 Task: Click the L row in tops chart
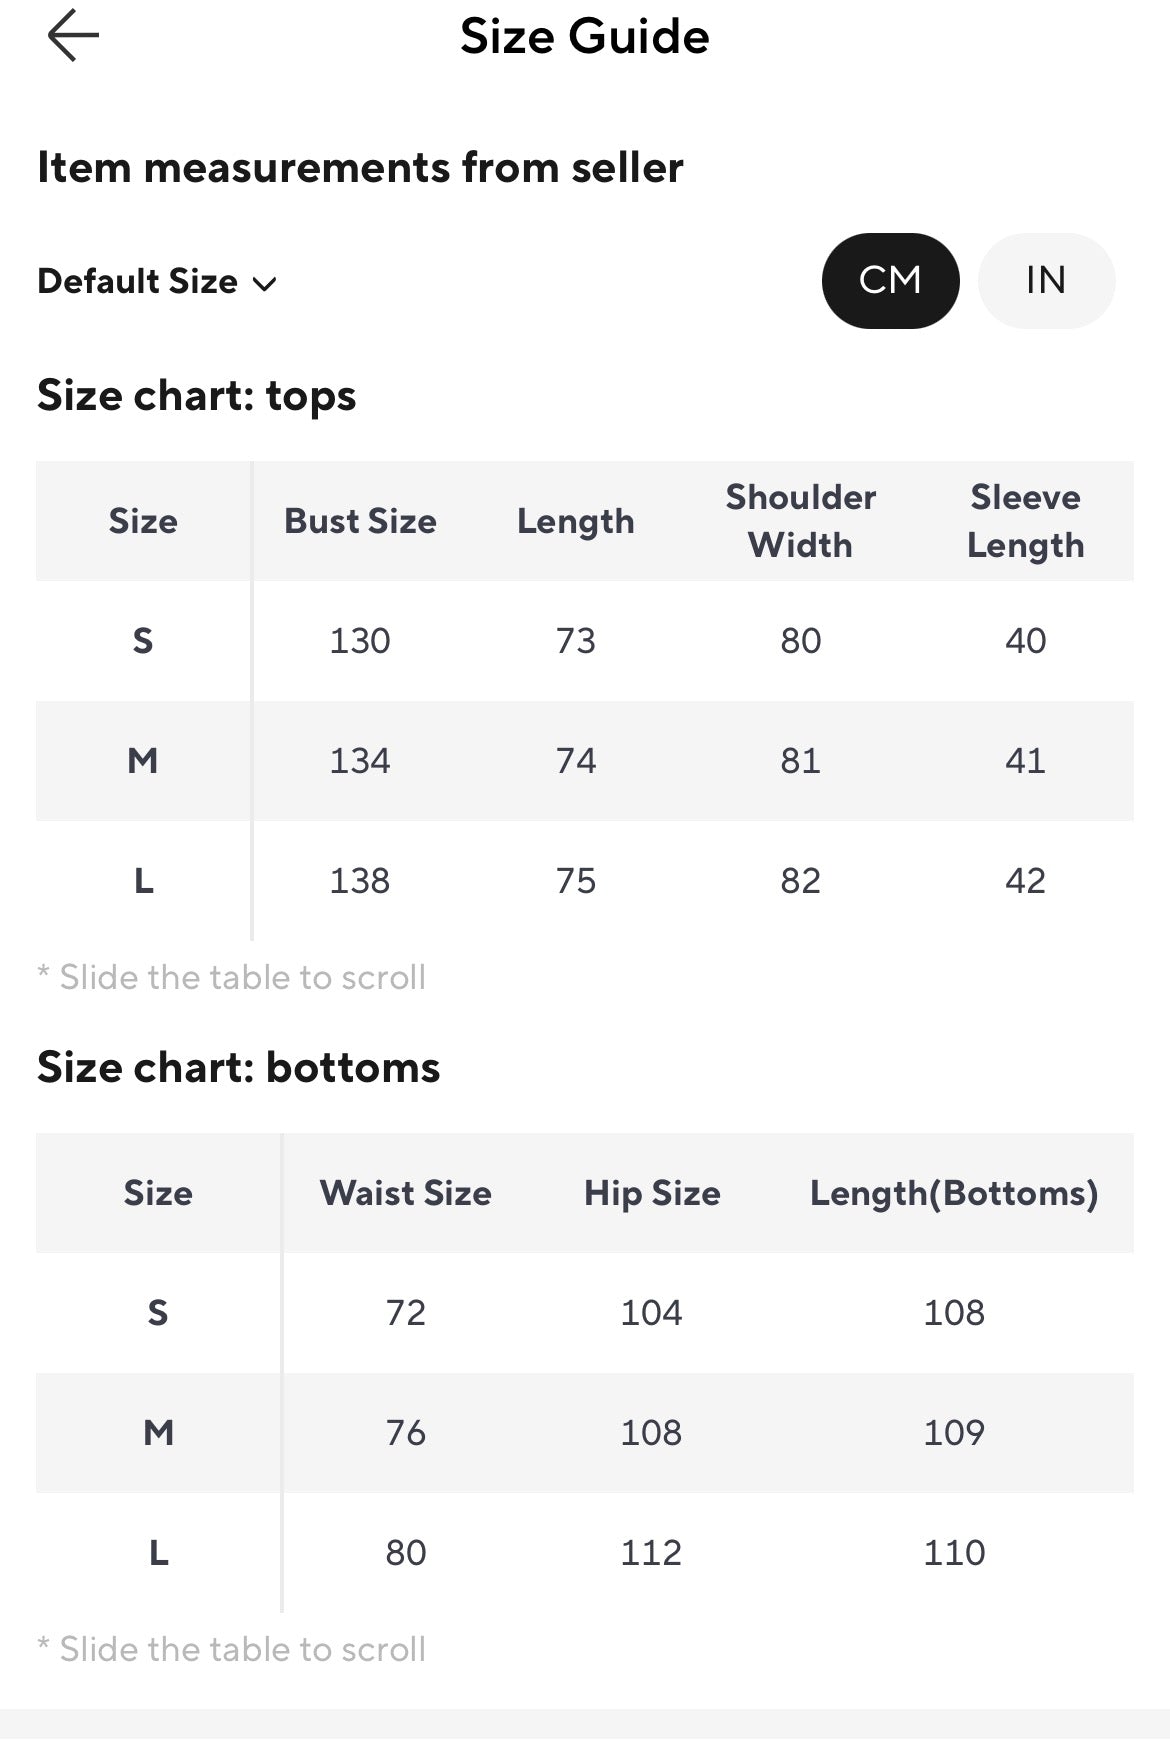[585, 881]
